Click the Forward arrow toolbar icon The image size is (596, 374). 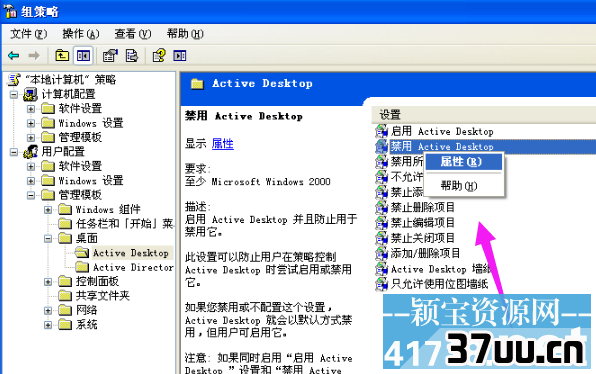tap(34, 56)
